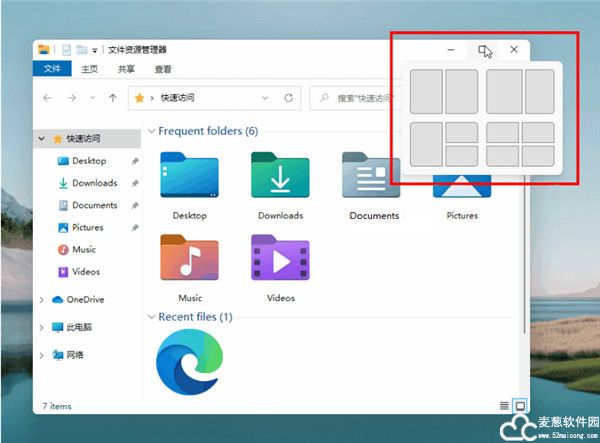Switch to the 共享 ribbon tab
This screenshot has height=443, width=600.
(x=126, y=69)
